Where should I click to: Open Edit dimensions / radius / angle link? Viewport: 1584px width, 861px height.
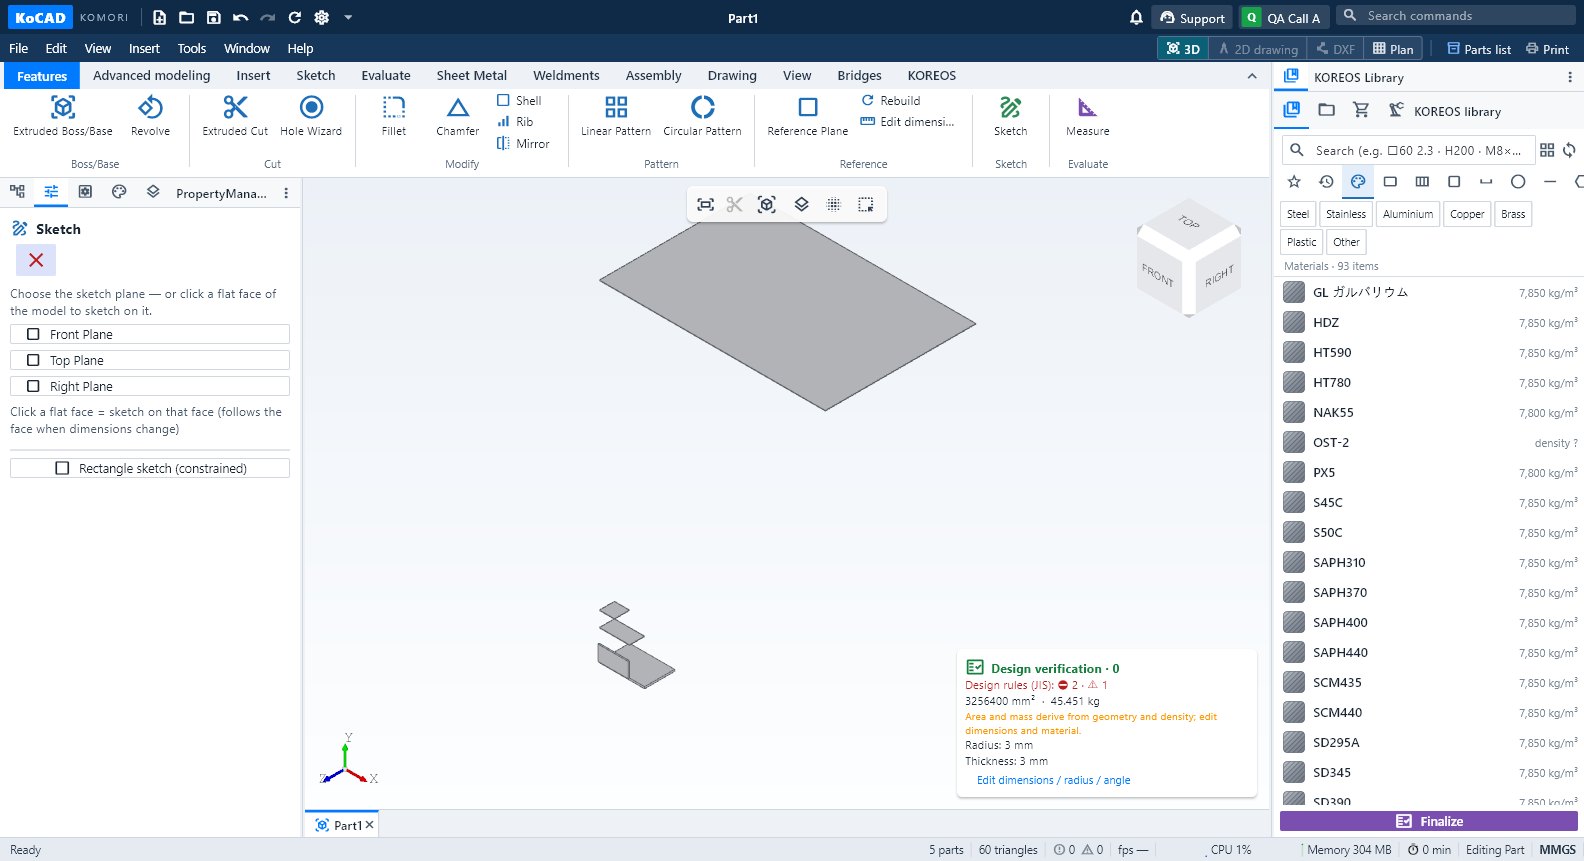click(1054, 780)
